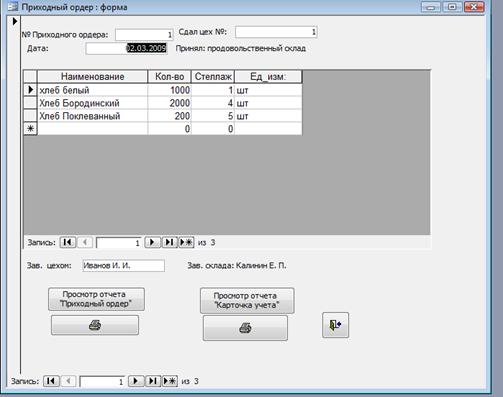Click print icon under 'Карточка учета' report
Screen dimensions: 503x397
pos(245,328)
